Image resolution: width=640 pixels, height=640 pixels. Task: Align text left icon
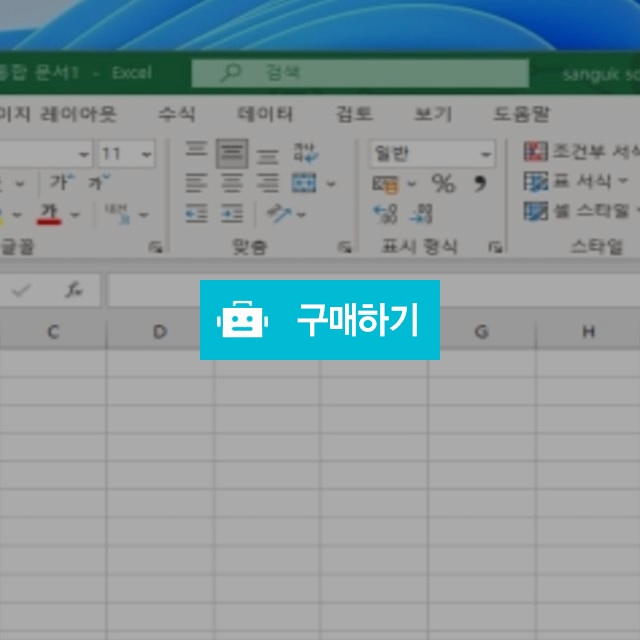(196, 183)
